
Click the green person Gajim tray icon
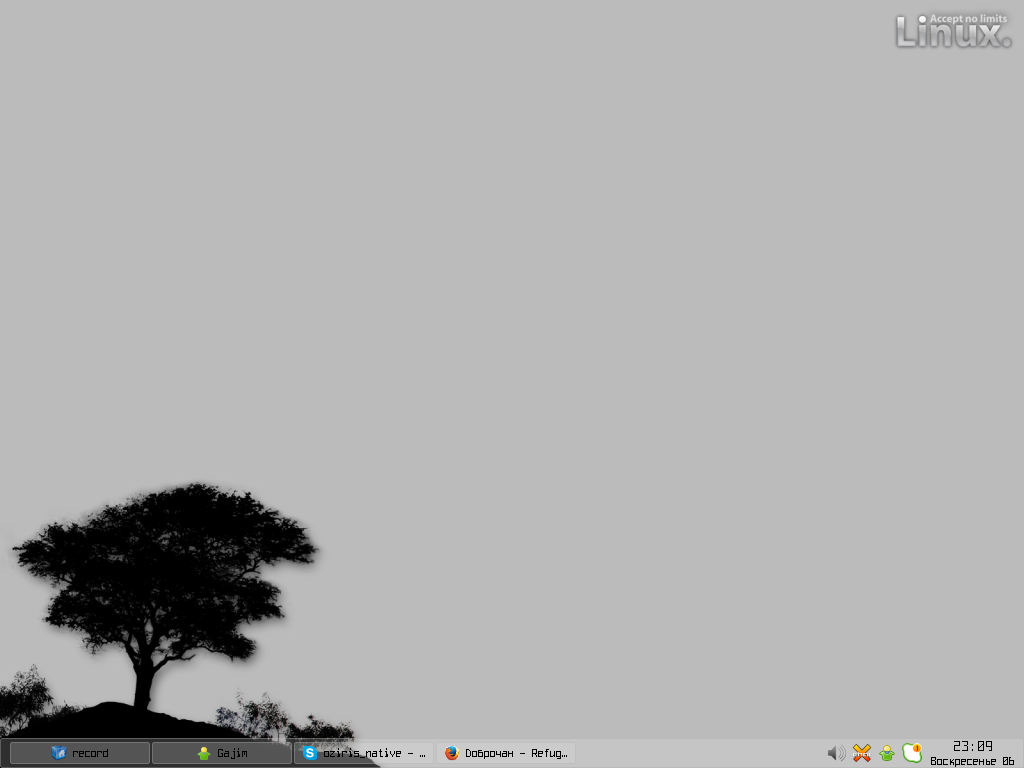tap(886, 753)
